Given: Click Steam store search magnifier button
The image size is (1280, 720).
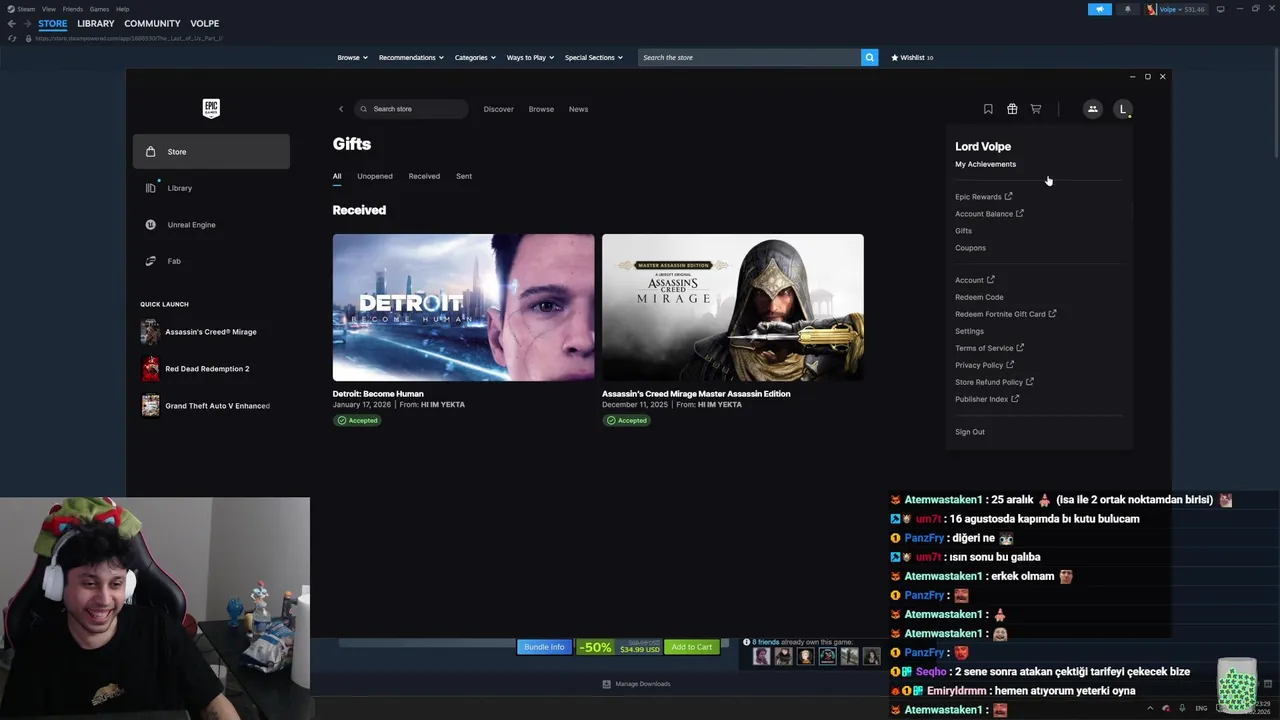Looking at the screenshot, I should [869, 57].
